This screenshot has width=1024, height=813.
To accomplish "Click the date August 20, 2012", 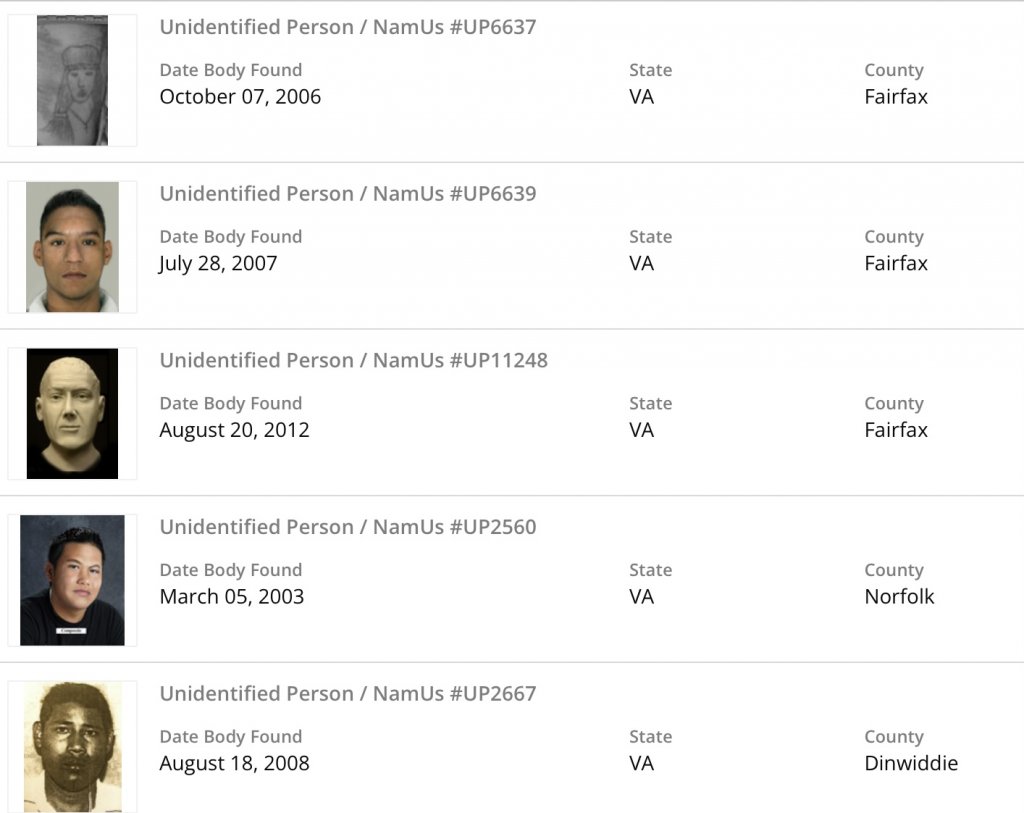I will [x=234, y=430].
